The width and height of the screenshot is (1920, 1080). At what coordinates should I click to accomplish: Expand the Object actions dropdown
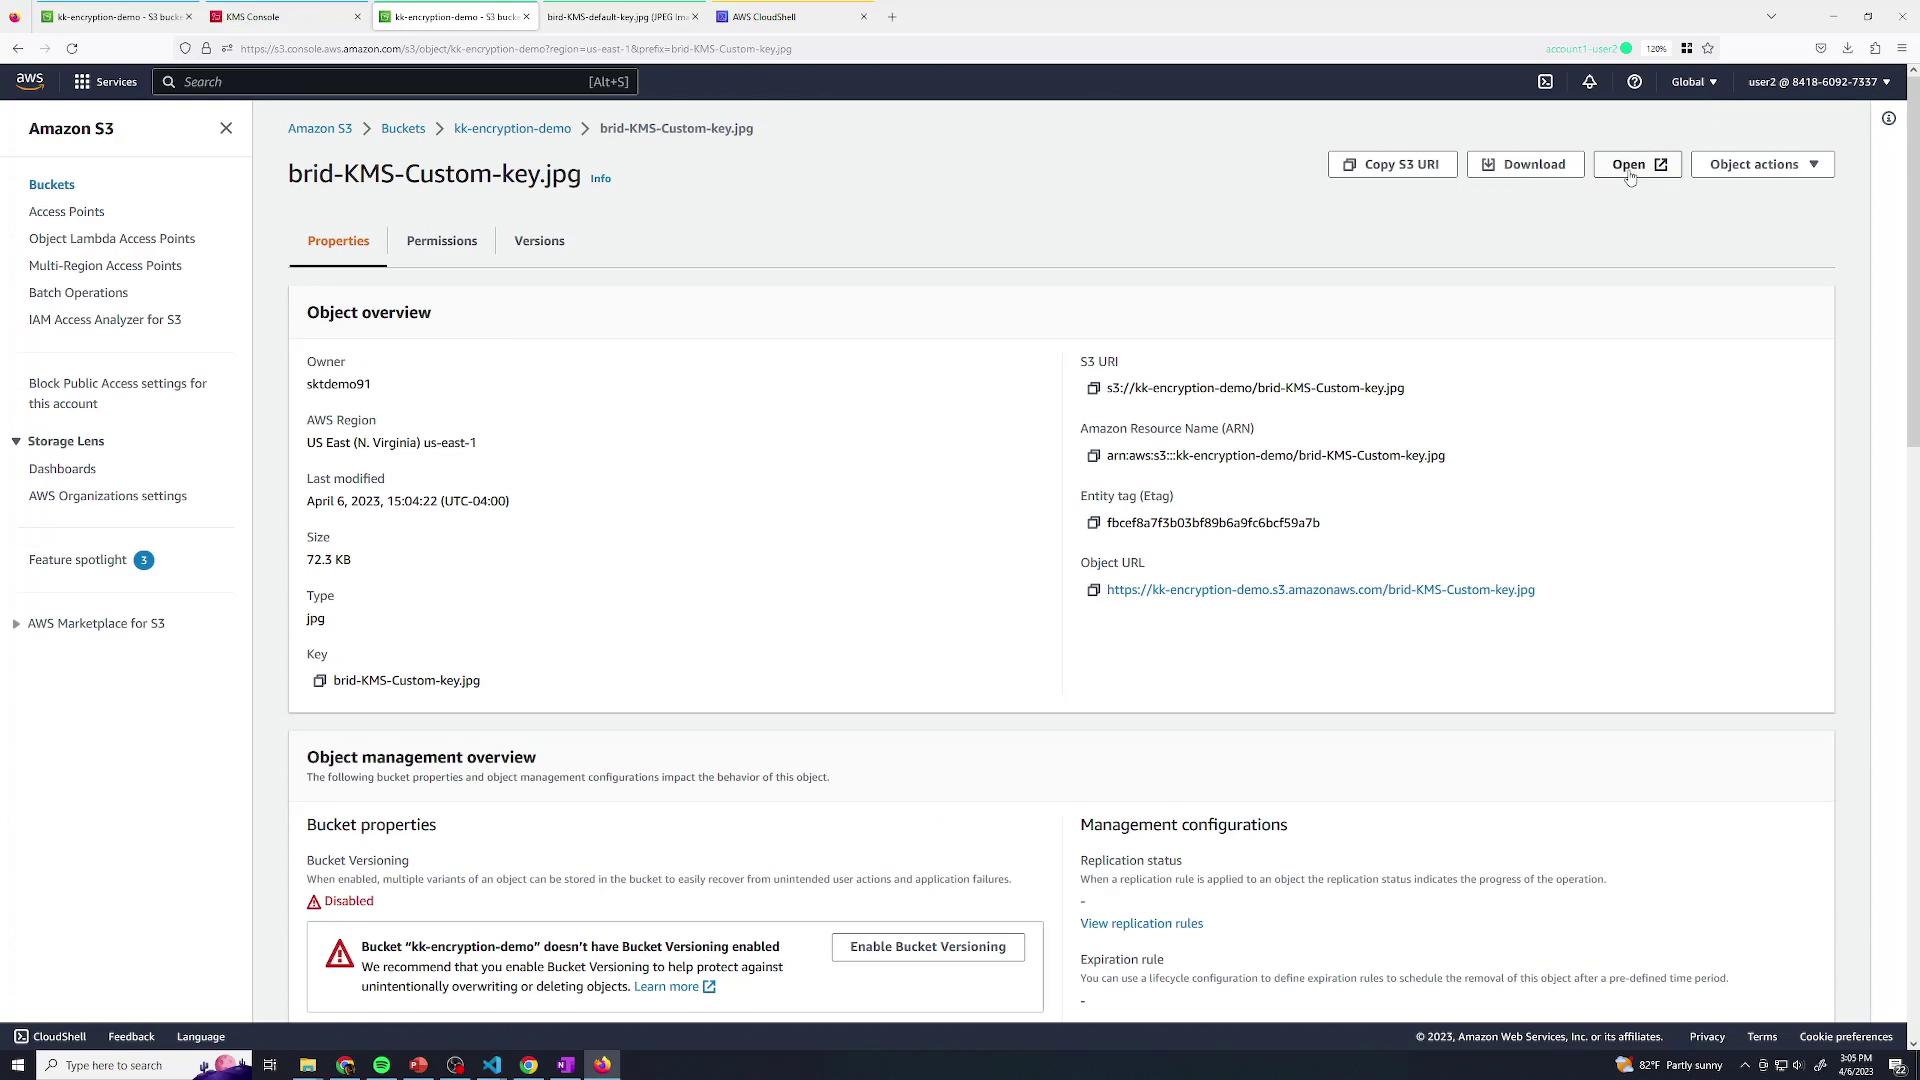(x=1762, y=164)
